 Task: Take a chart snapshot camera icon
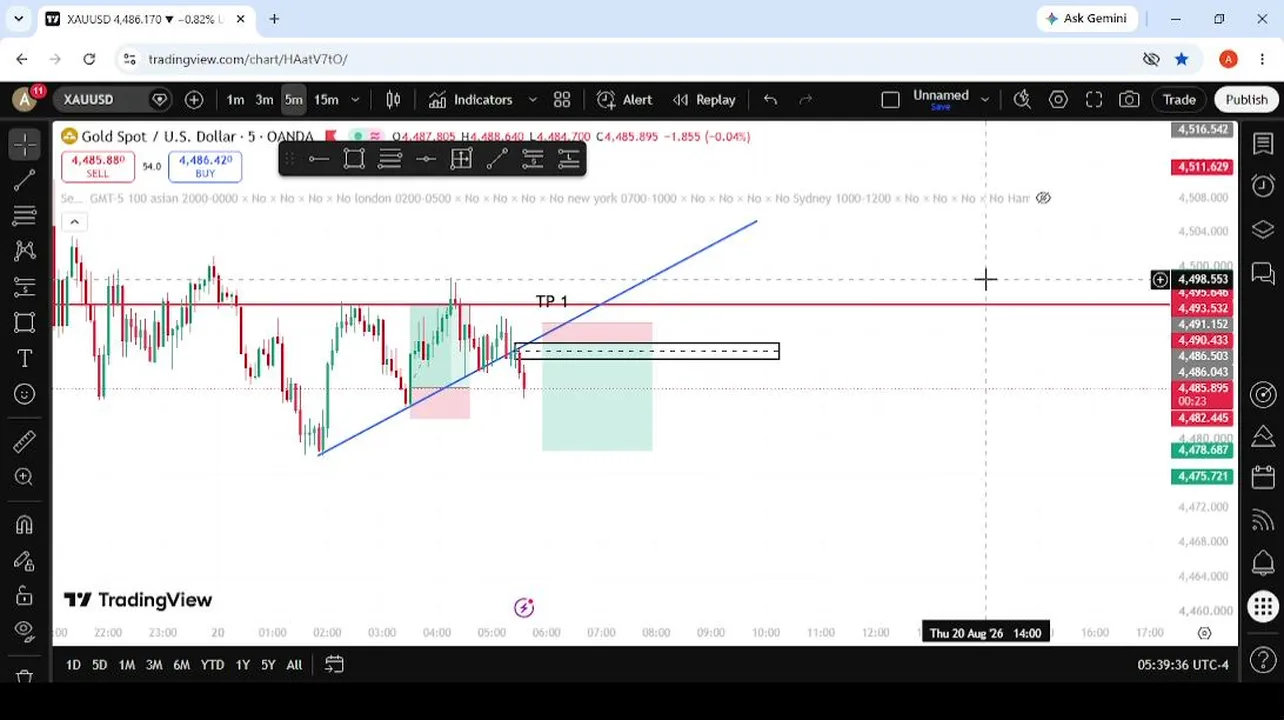point(1129,100)
